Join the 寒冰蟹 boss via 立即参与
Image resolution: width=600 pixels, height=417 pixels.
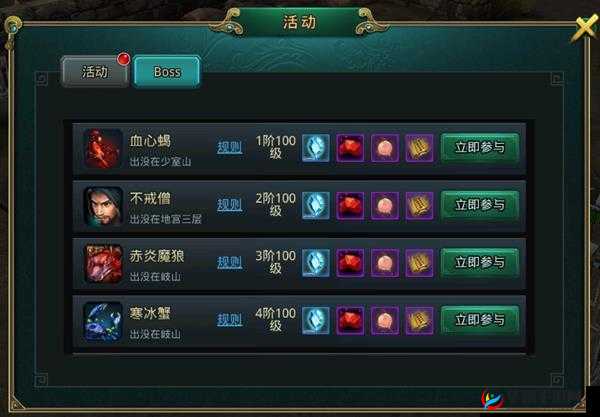480,320
